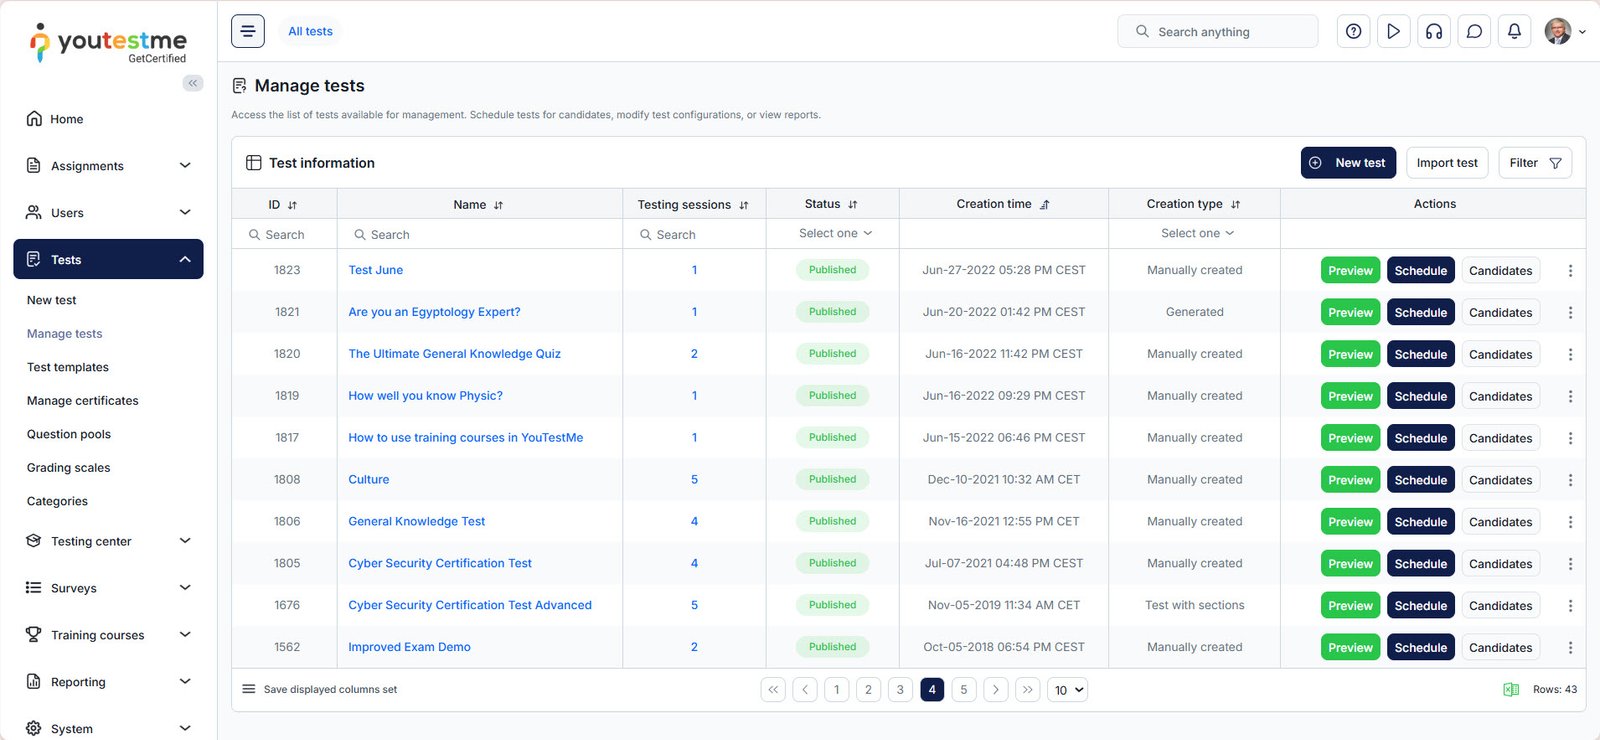Click the Excel export icon near Rows count
Viewport: 1600px width, 740px height.
1511,690
